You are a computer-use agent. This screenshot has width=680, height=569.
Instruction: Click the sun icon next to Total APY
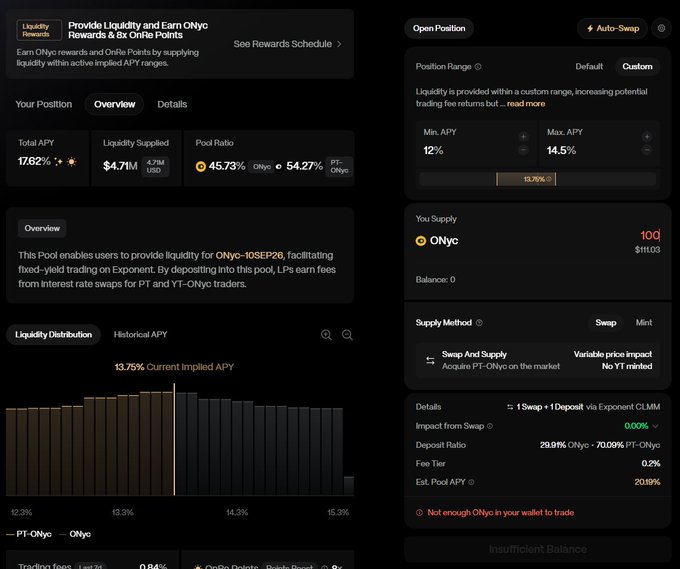(x=72, y=162)
